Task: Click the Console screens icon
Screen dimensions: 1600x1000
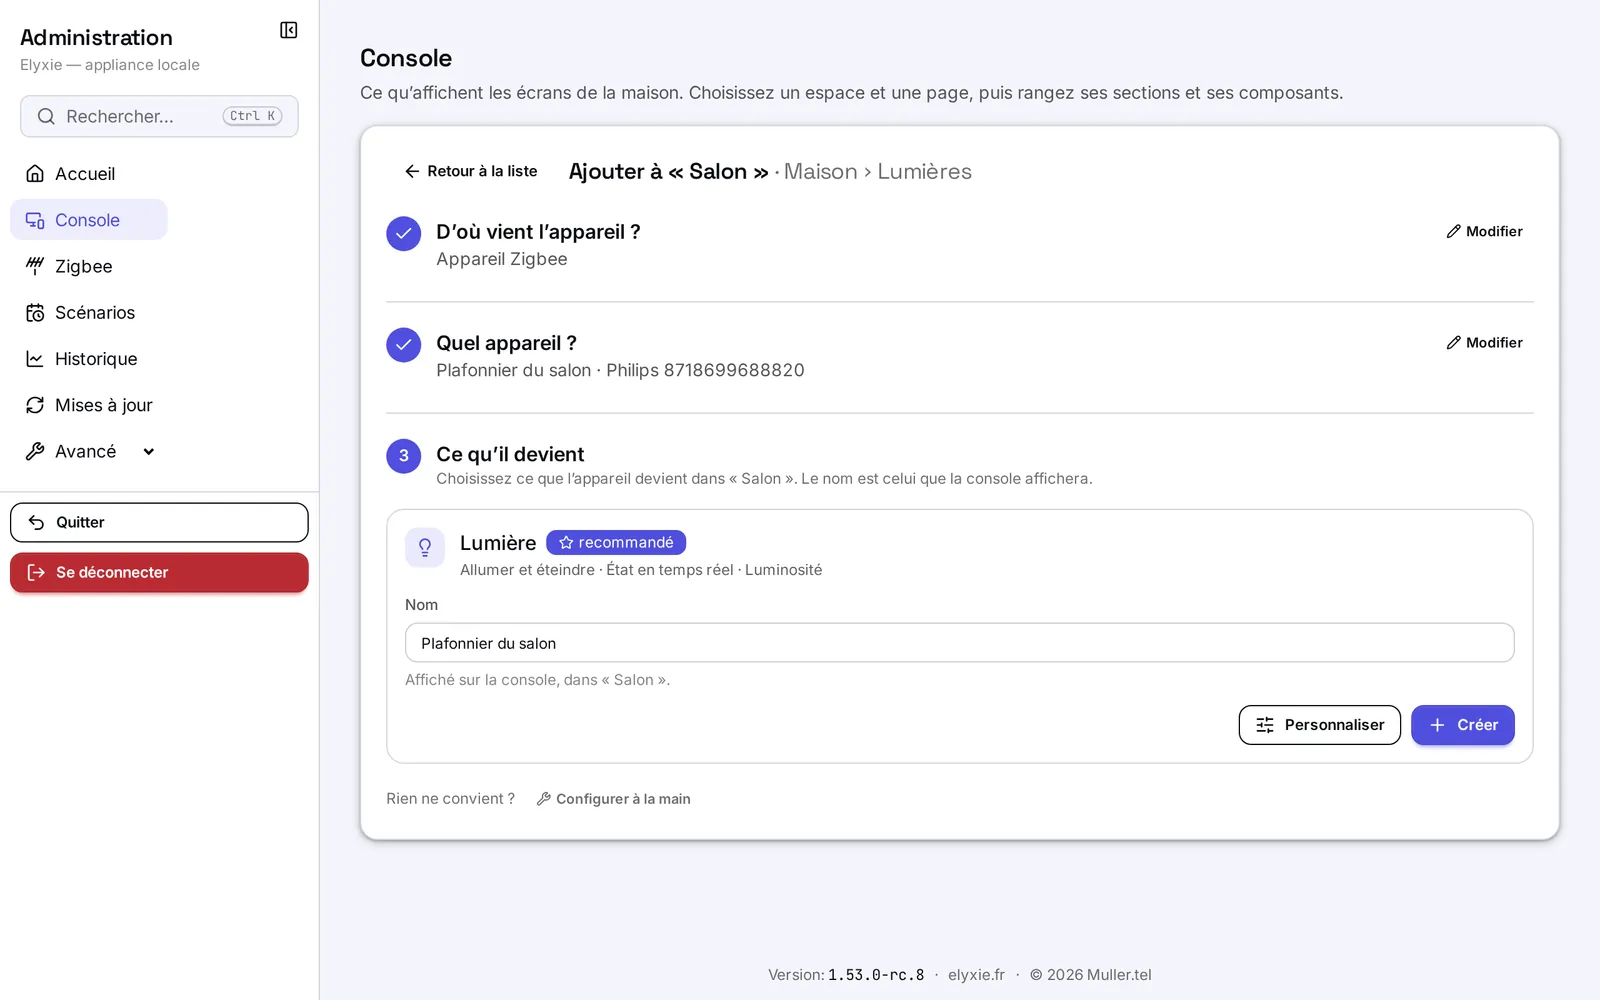Action: point(35,220)
